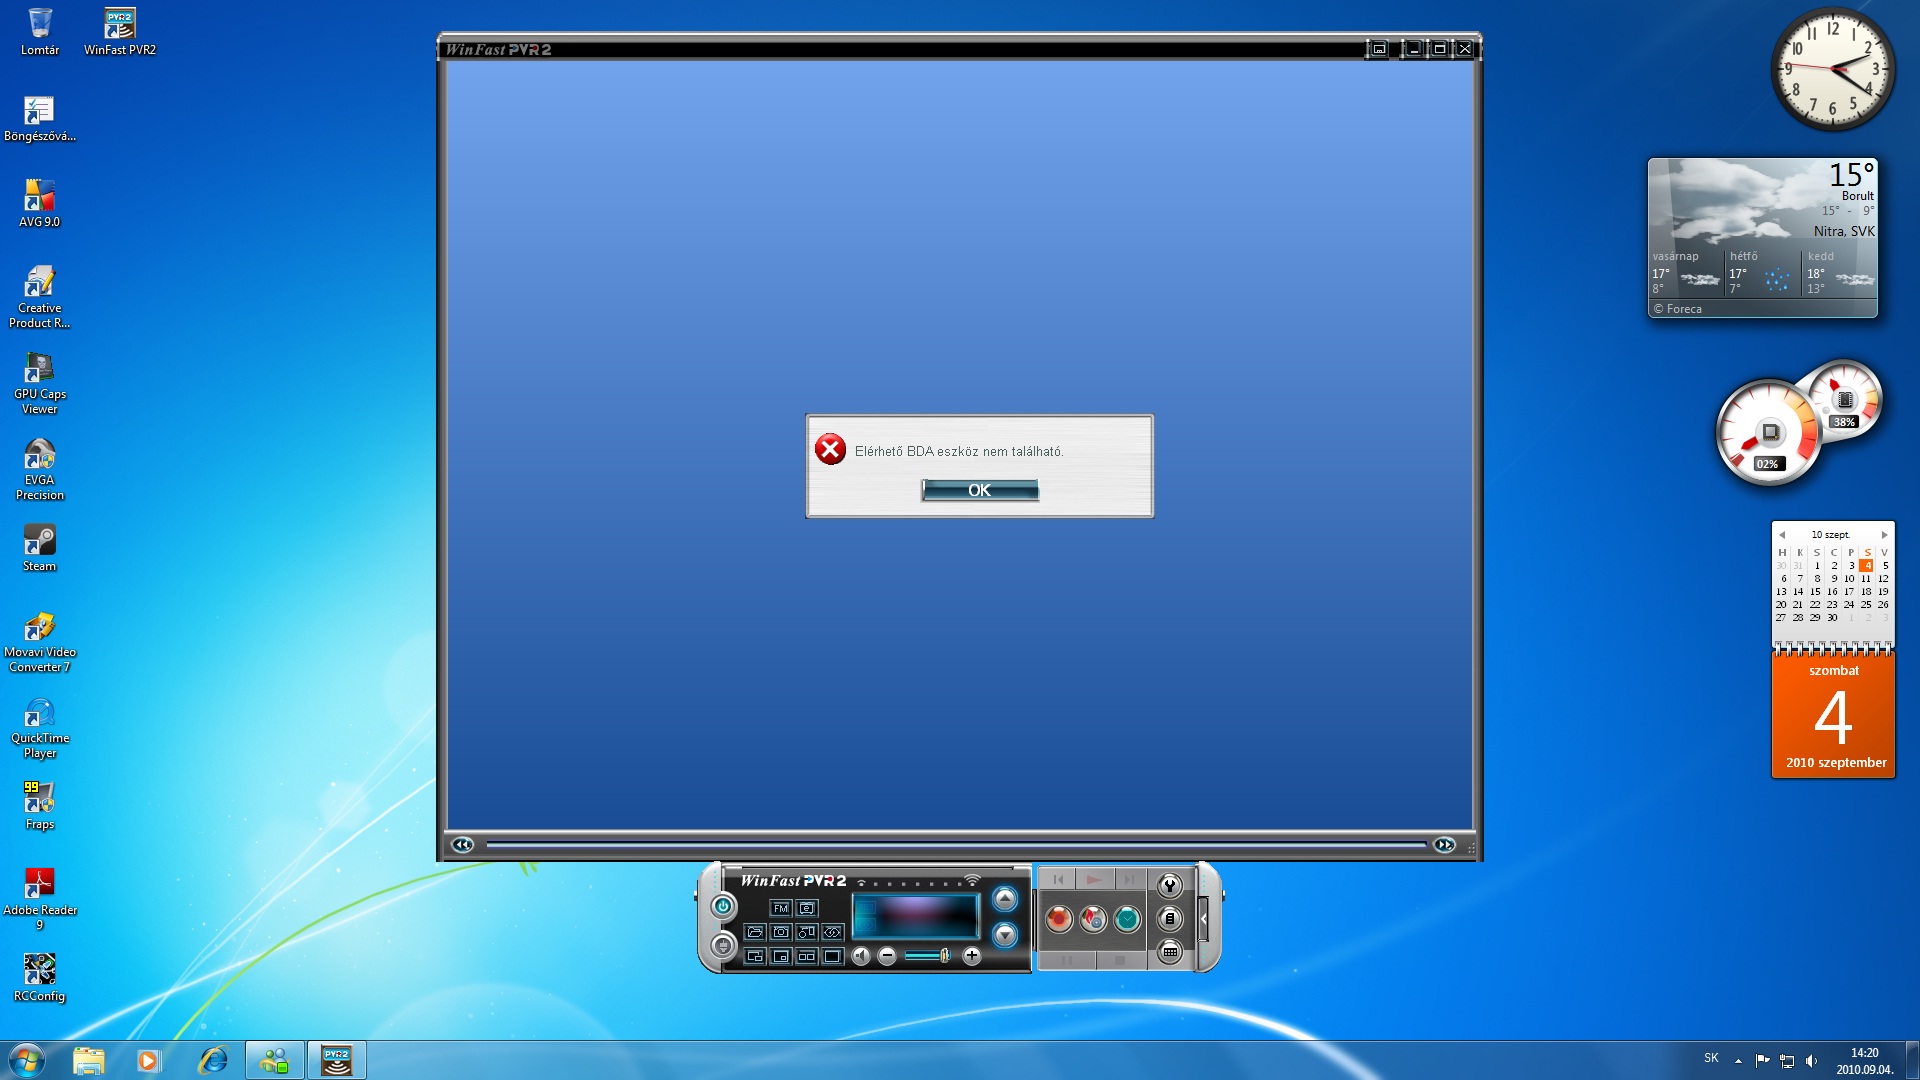This screenshot has width=1920, height=1080.
Task: Click the SK language indicator in taskbar
Action: (1711, 1058)
